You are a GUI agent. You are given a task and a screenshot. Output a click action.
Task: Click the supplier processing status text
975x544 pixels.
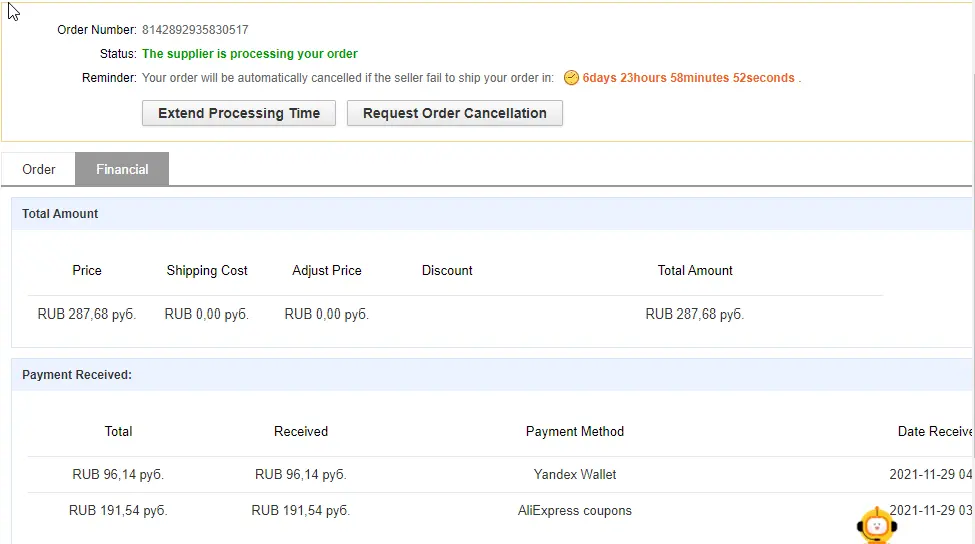point(250,53)
